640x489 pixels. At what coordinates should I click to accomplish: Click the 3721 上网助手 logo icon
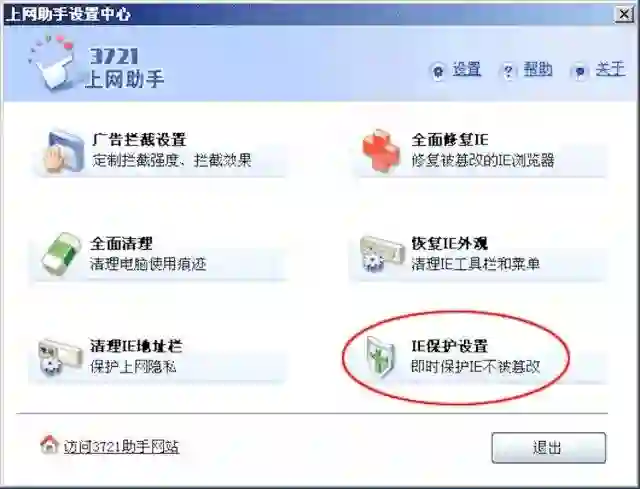tap(53, 62)
